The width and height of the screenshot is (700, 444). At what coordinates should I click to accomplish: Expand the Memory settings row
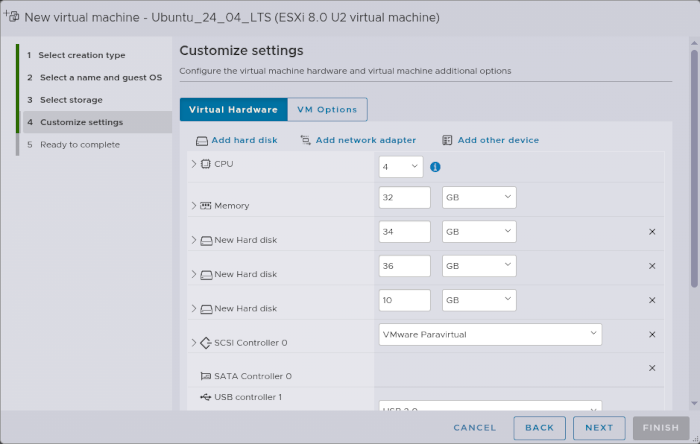click(194, 206)
